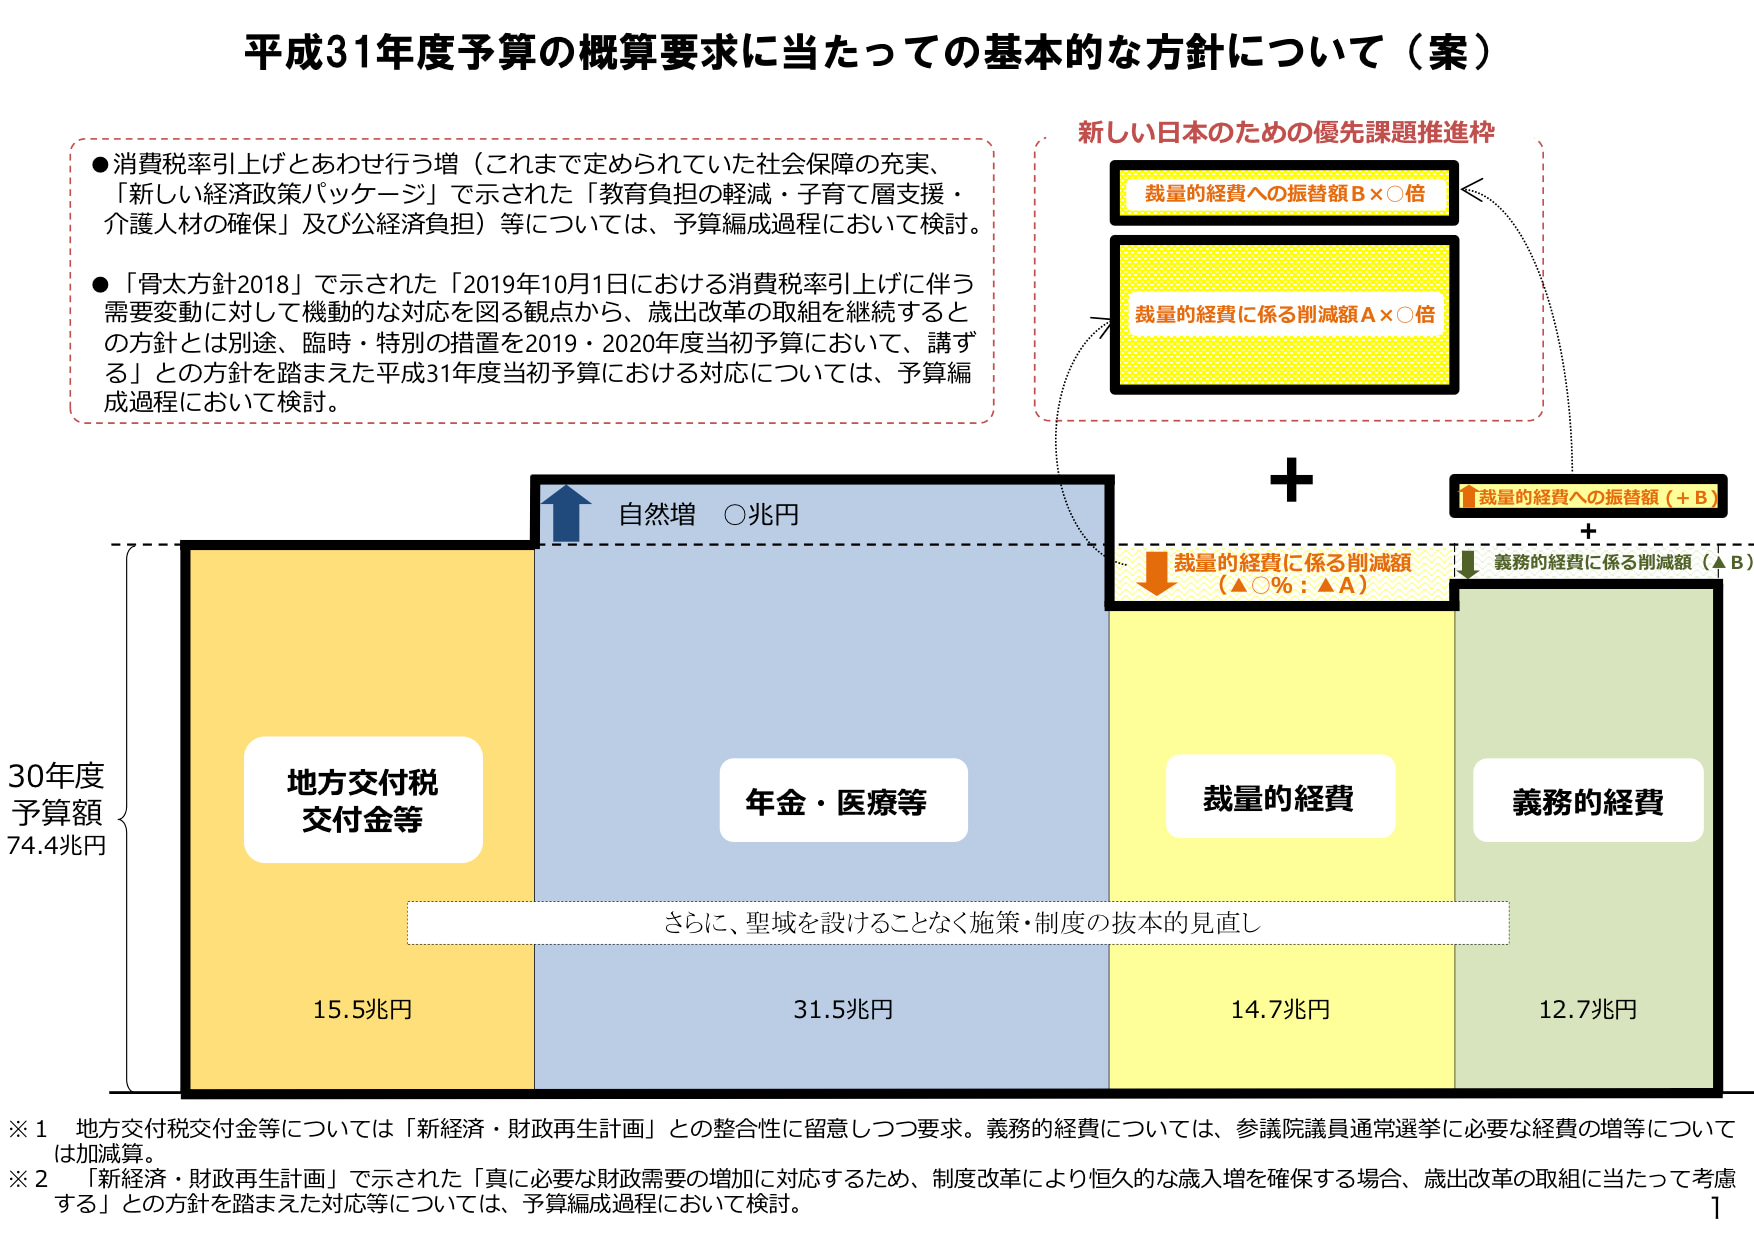Select the 年金・医療等 label box
Image resolution: width=1754 pixels, height=1240 pixels.
(843, 801)
